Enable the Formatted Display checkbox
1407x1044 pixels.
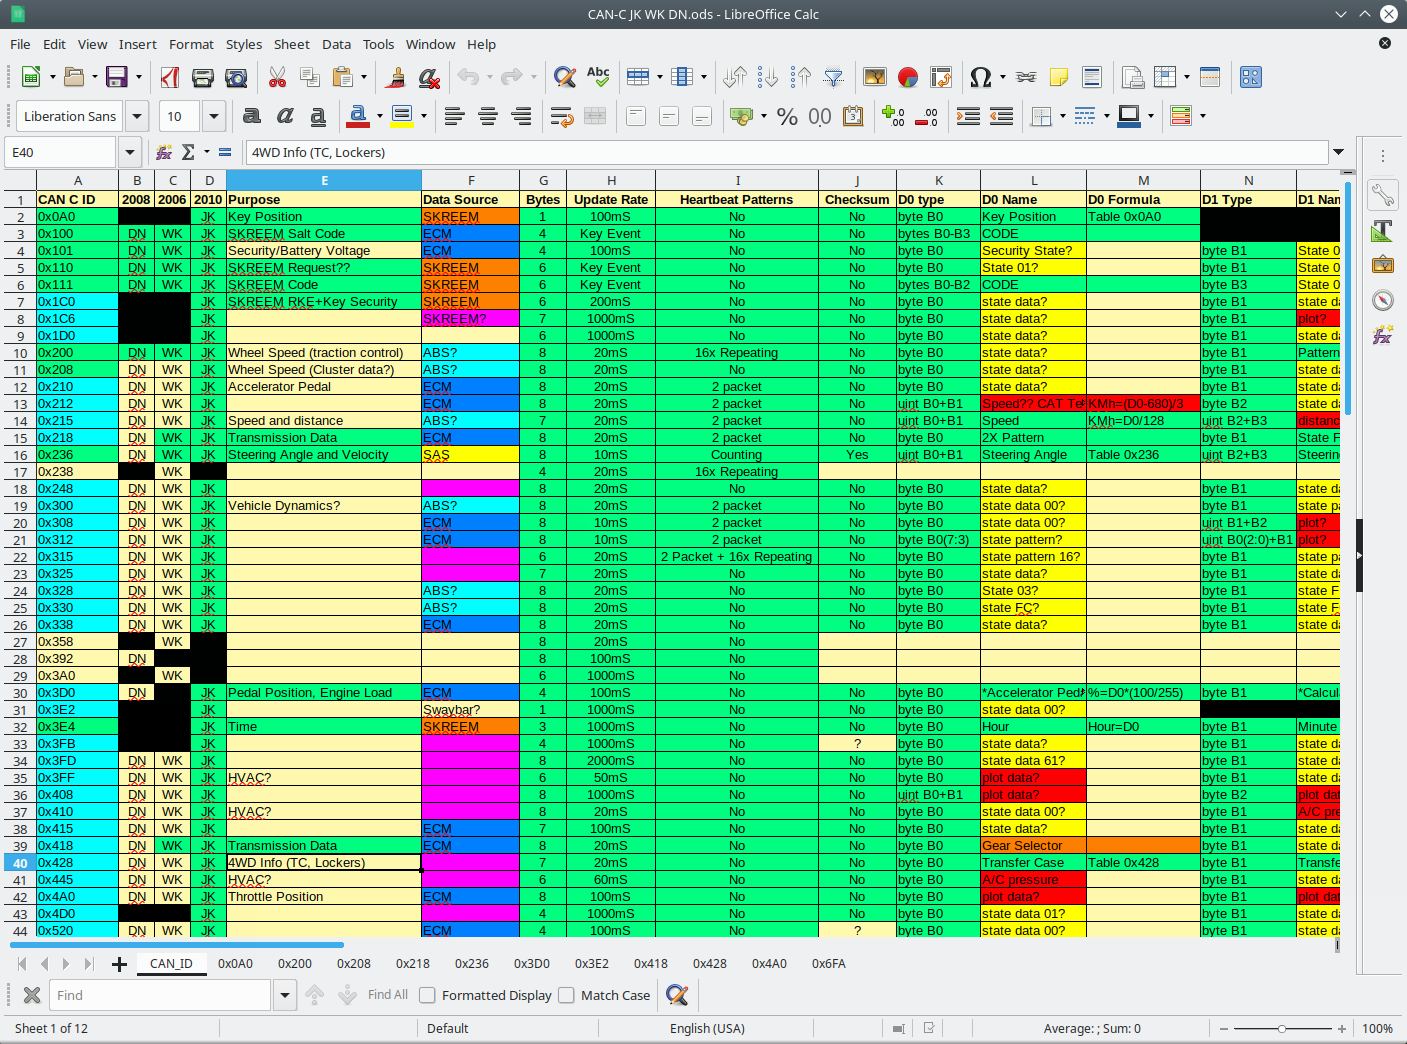(427, 995)
